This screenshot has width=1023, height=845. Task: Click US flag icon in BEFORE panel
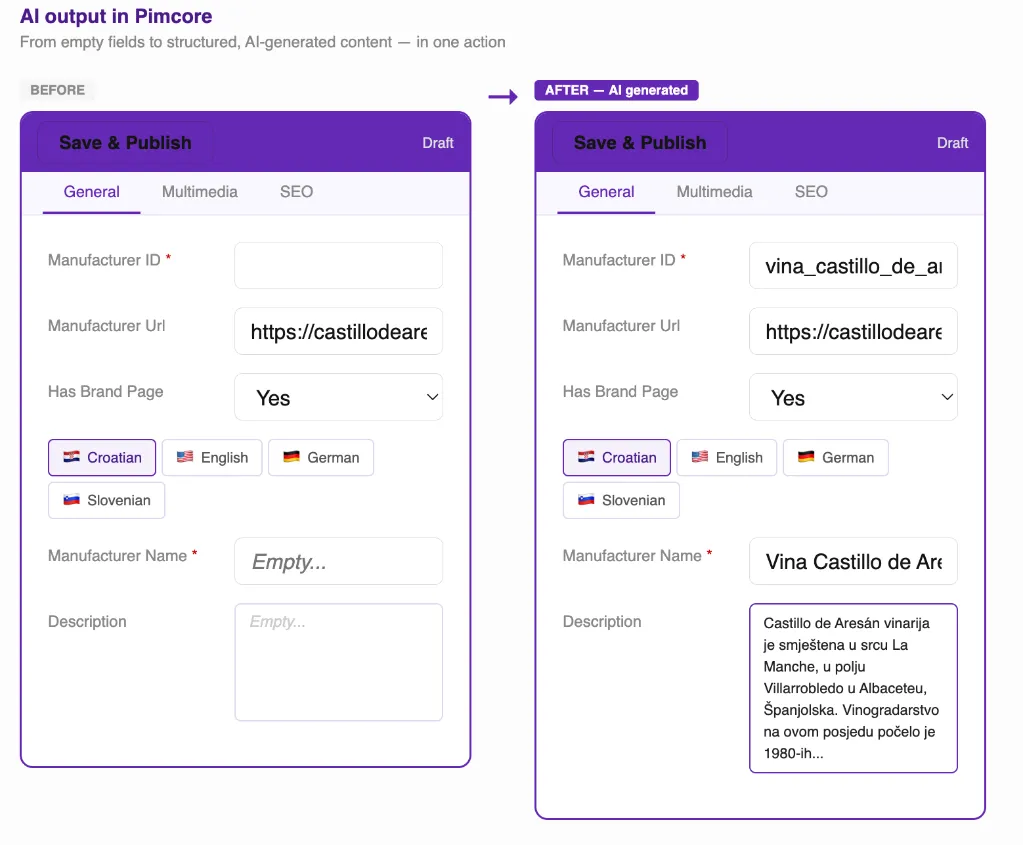click(x=185, y=457)
